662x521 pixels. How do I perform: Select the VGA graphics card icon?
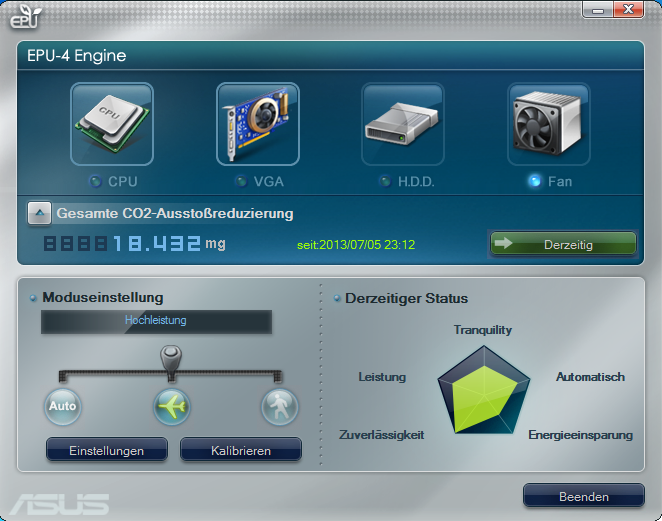click(x=258, y=124)
